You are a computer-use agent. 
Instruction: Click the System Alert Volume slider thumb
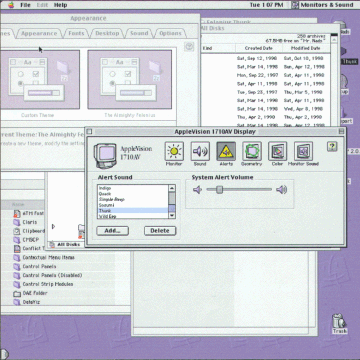(219, 190)
